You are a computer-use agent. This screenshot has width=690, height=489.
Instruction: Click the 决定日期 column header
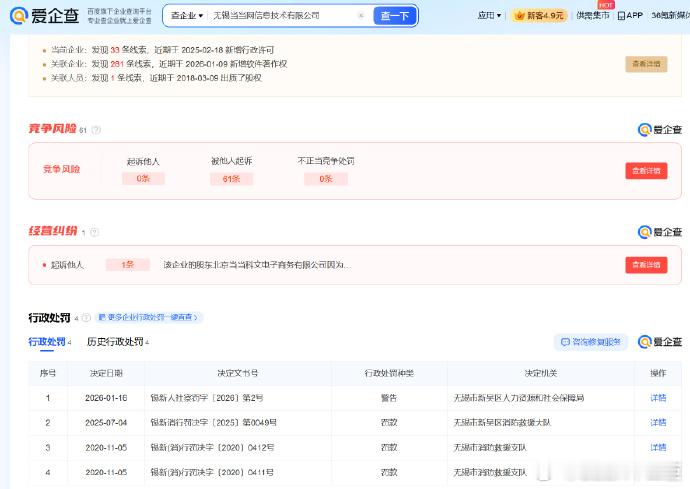click(x=106, y=373)
